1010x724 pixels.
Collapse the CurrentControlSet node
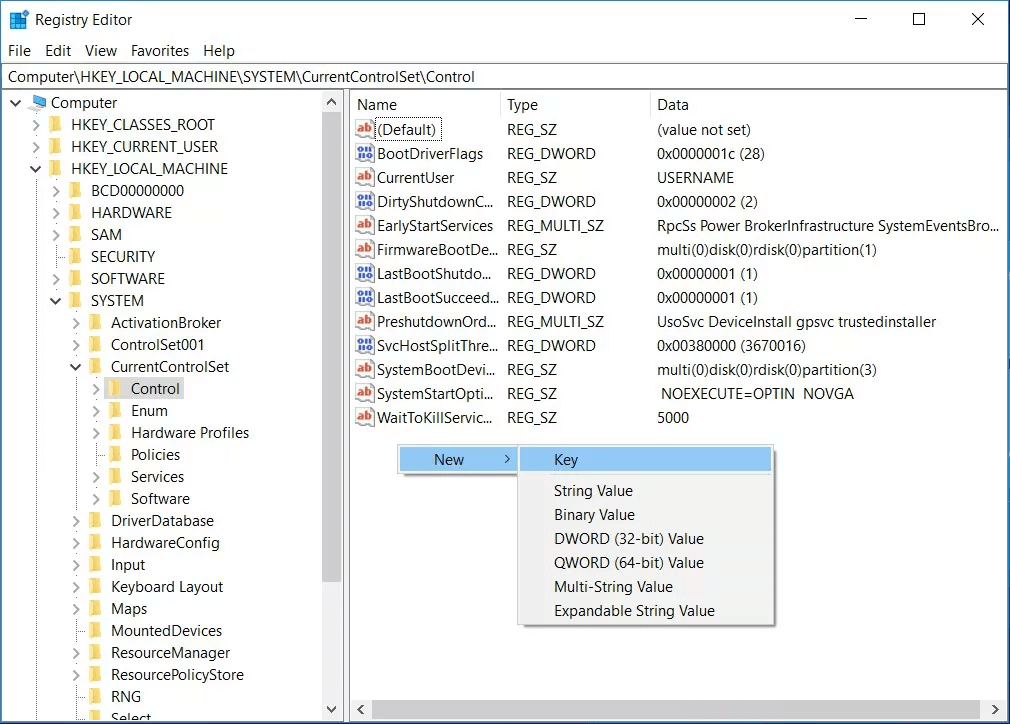click(76, 366)
